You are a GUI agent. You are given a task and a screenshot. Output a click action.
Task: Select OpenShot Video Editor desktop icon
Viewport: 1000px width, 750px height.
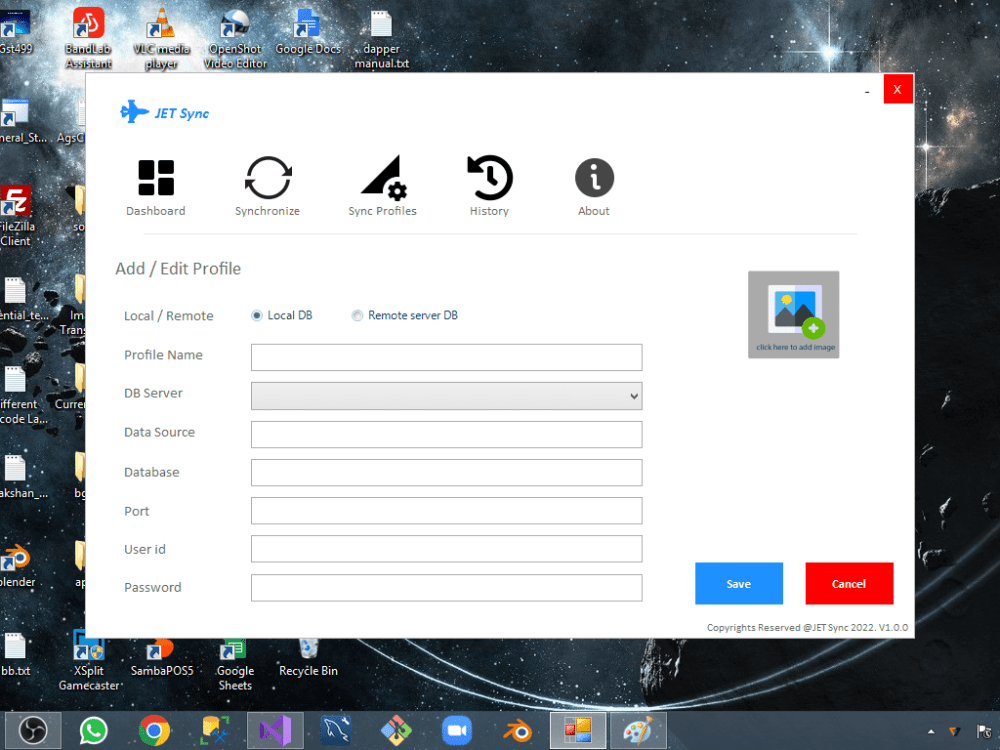235,38
